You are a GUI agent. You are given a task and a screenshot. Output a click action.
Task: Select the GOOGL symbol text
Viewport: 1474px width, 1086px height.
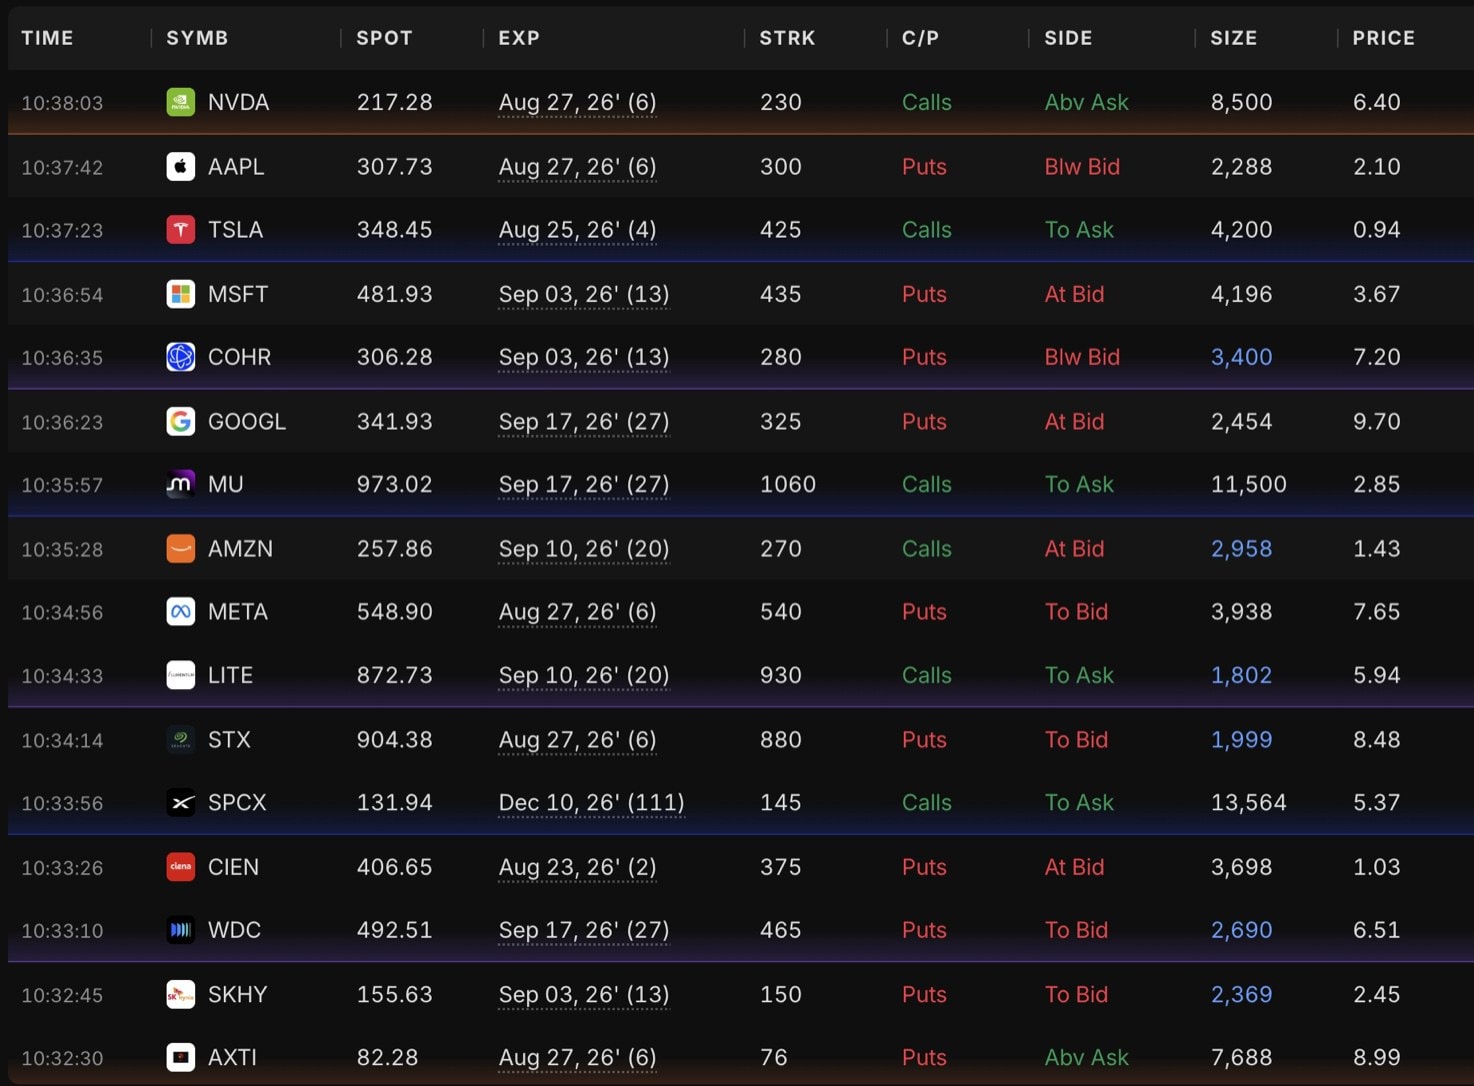coord(246,421)
